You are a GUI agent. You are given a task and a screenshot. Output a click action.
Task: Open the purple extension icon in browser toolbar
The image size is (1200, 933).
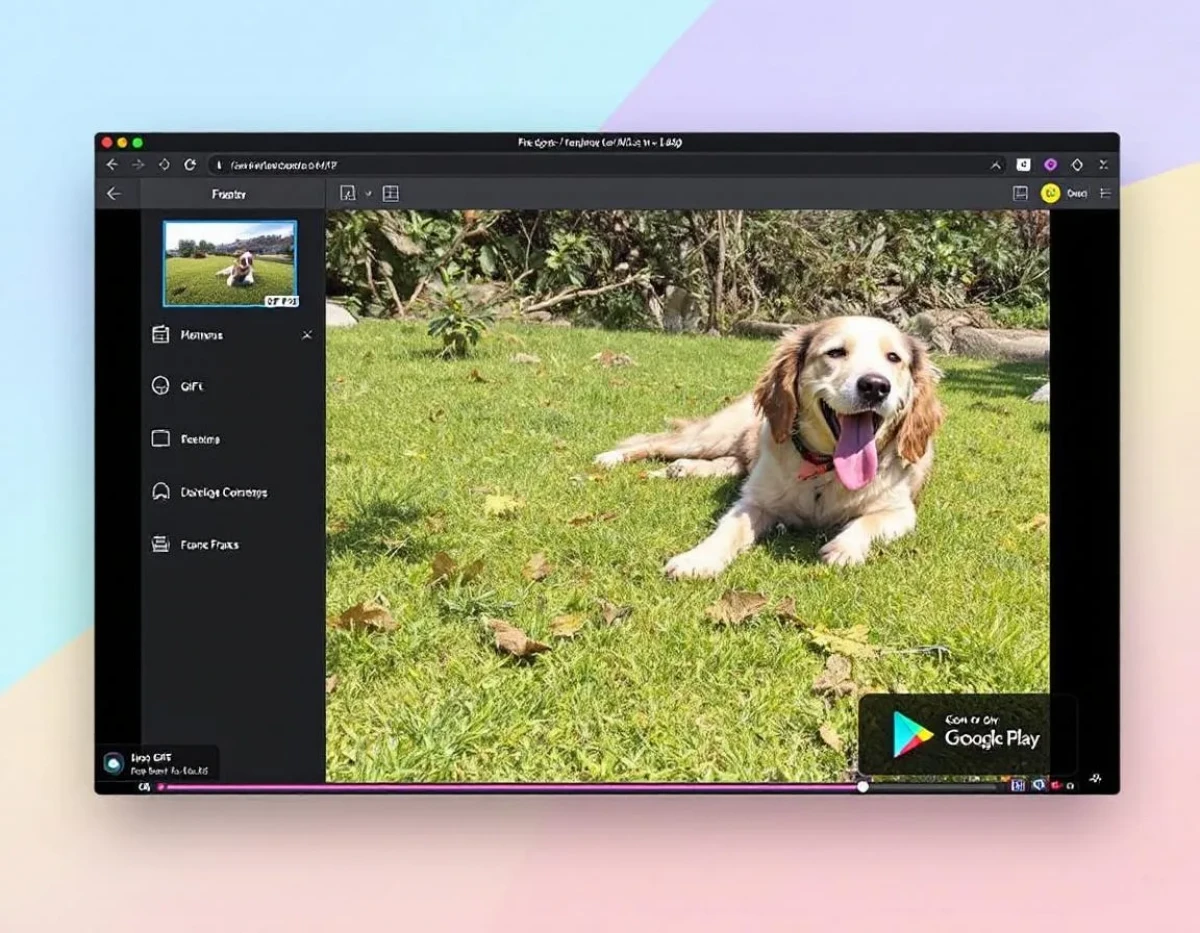[1050, 164]
